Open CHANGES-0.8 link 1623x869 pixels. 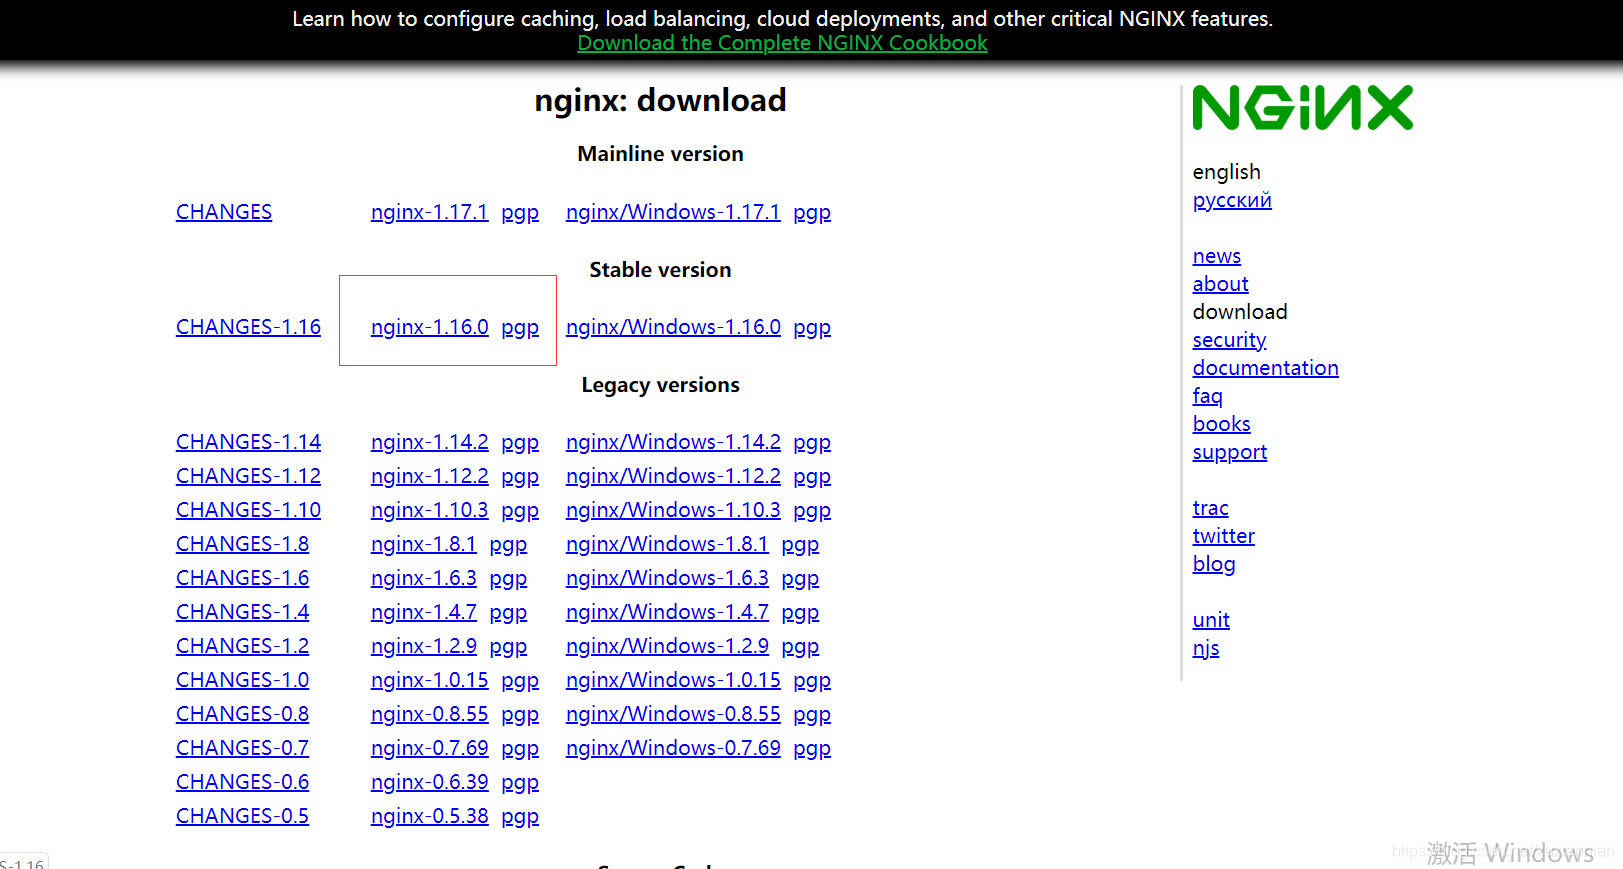(243, 714)
